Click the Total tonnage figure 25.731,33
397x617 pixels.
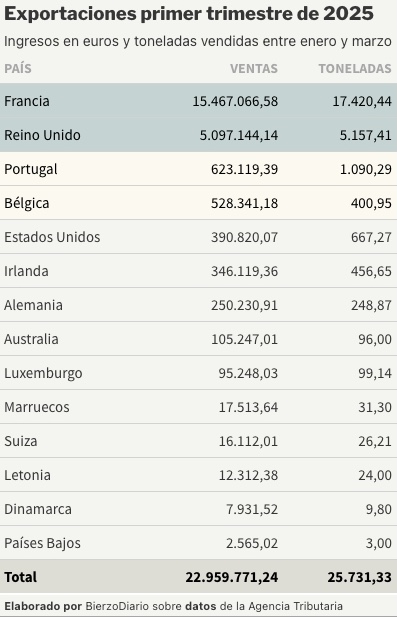pyautogui.click(x=359, y=577)
